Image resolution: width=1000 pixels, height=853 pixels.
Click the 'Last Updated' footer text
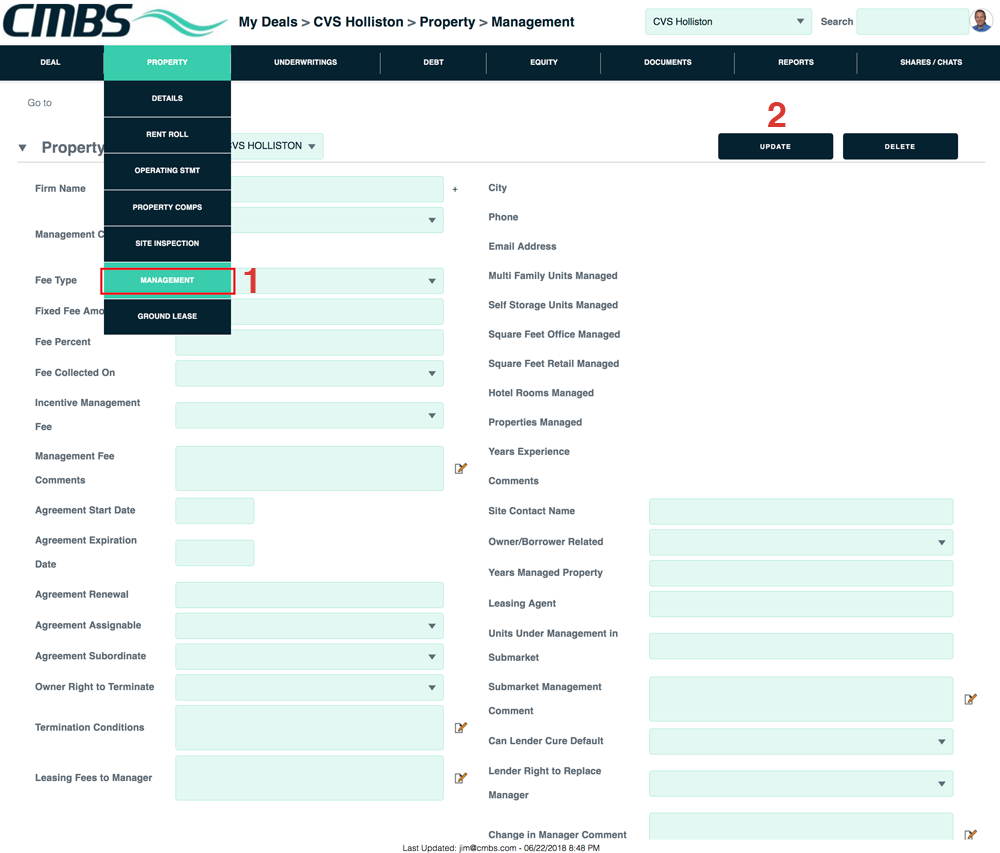501,848
